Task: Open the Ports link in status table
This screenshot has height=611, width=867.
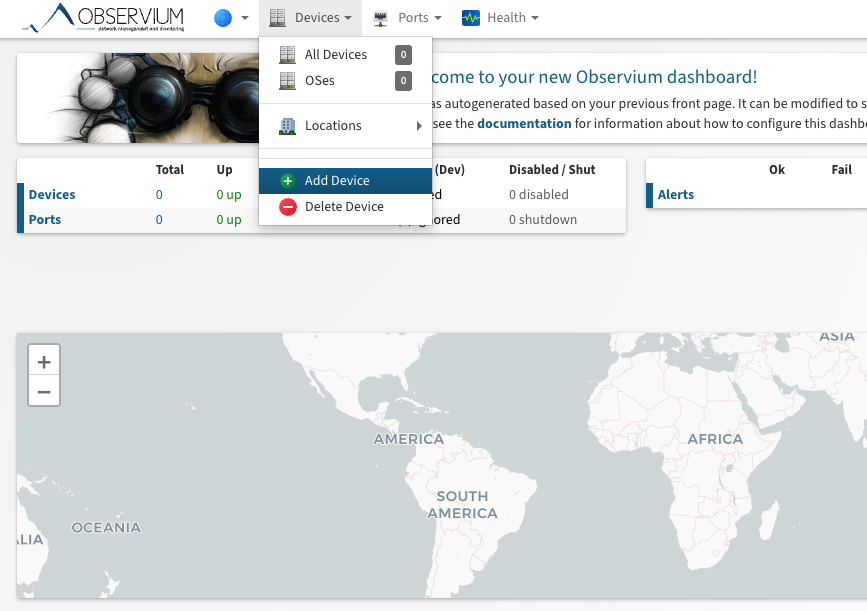Action: [x=45, y=220]
